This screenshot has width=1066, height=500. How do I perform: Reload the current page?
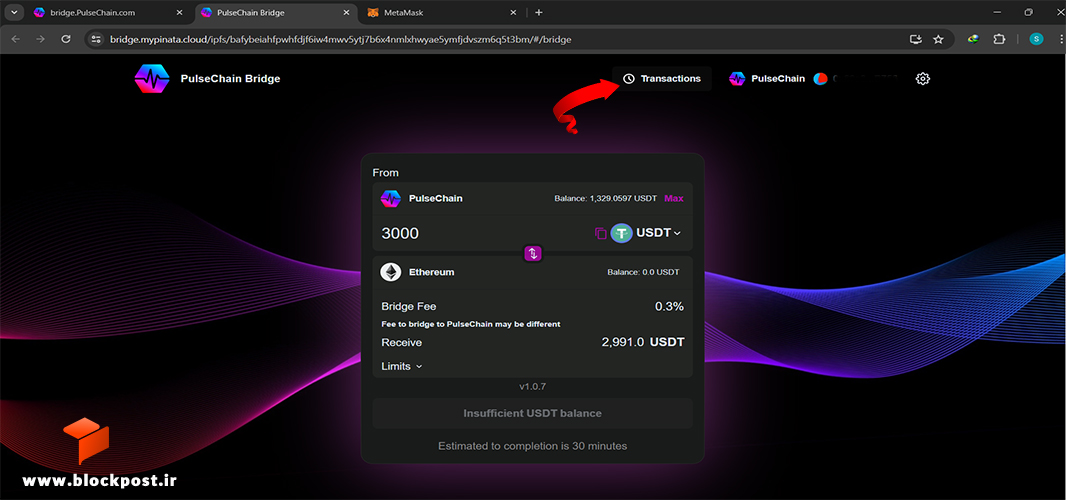point(66,39)
